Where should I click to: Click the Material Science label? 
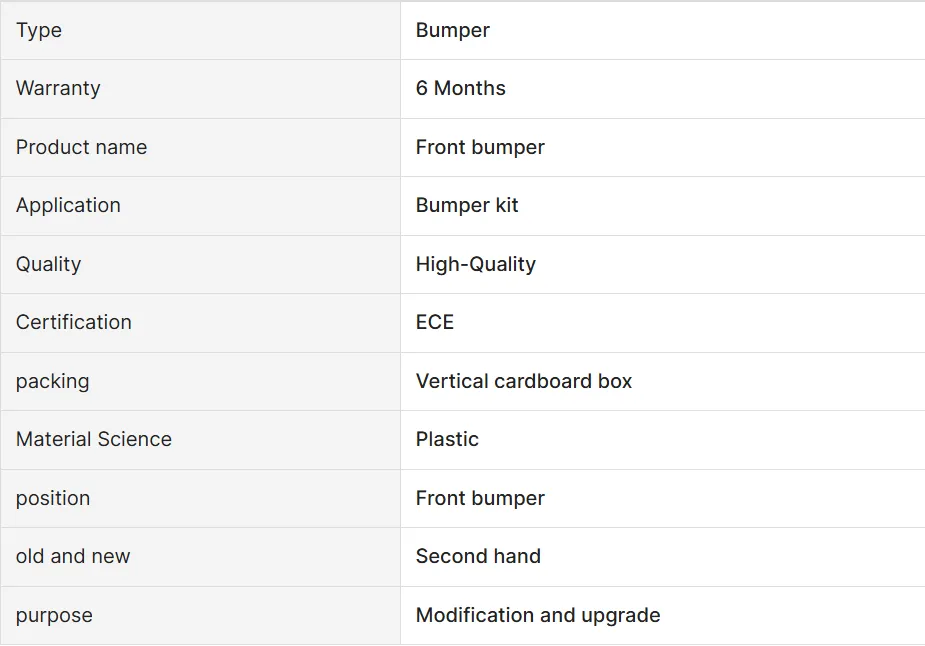[x=93, y=439]
